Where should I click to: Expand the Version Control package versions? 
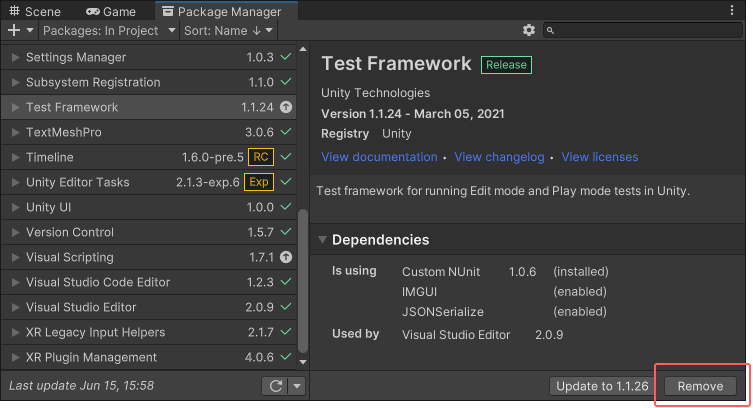[x=15, y=232]
